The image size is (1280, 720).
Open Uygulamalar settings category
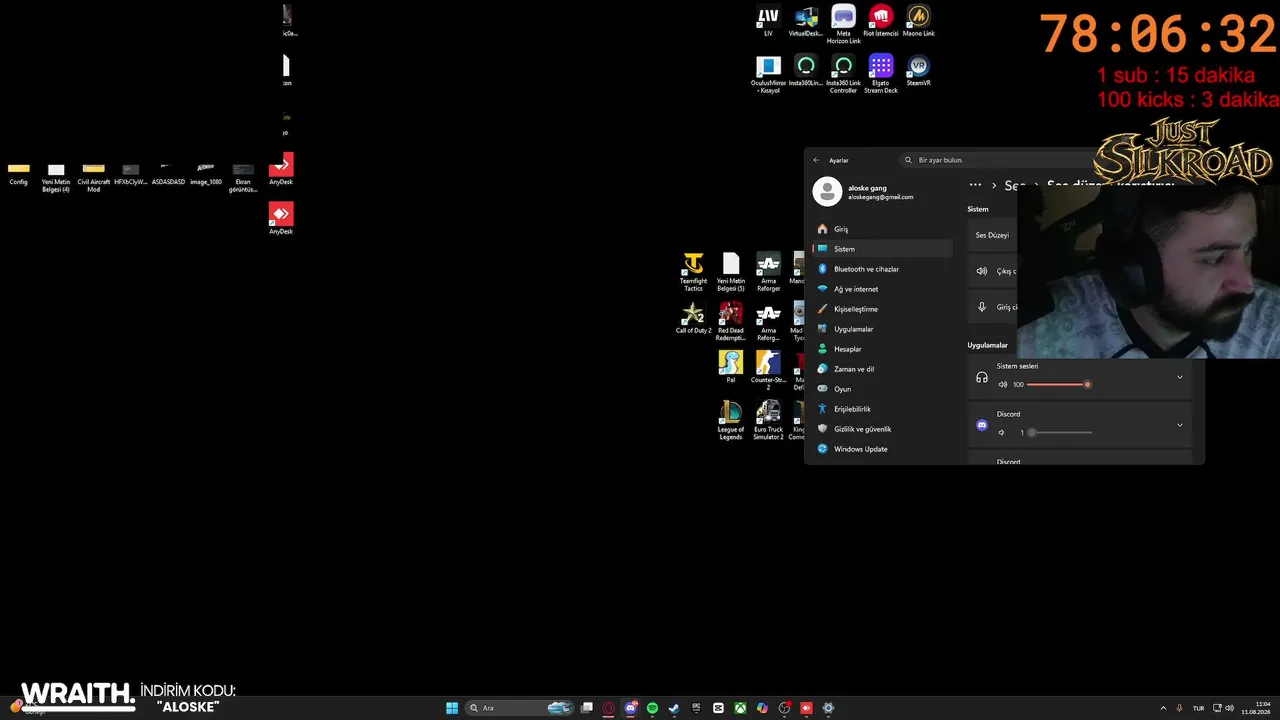pos(884,329)
